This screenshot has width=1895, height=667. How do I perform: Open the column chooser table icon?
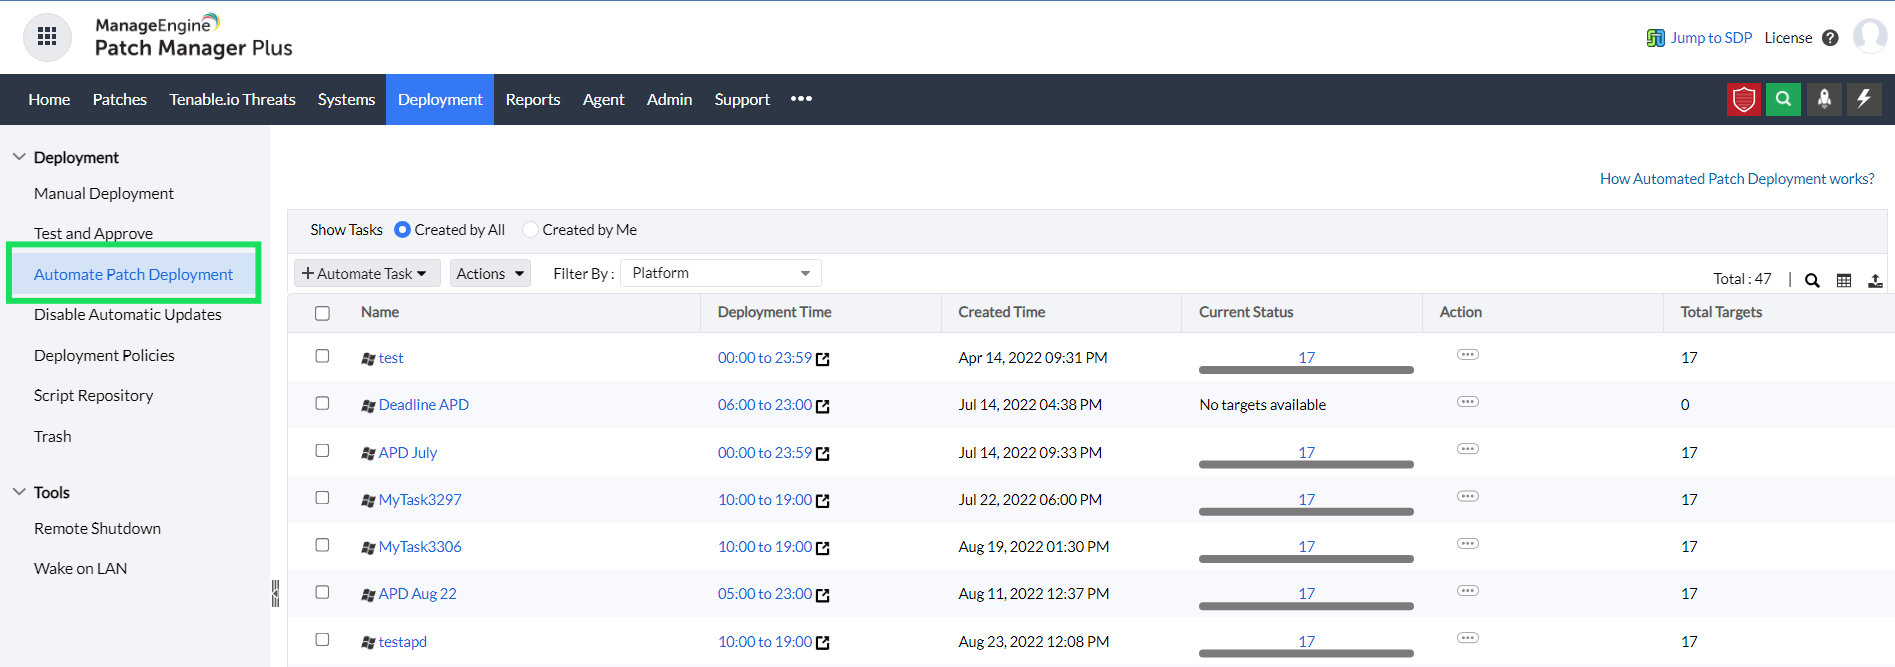(x=1844, y=280)
